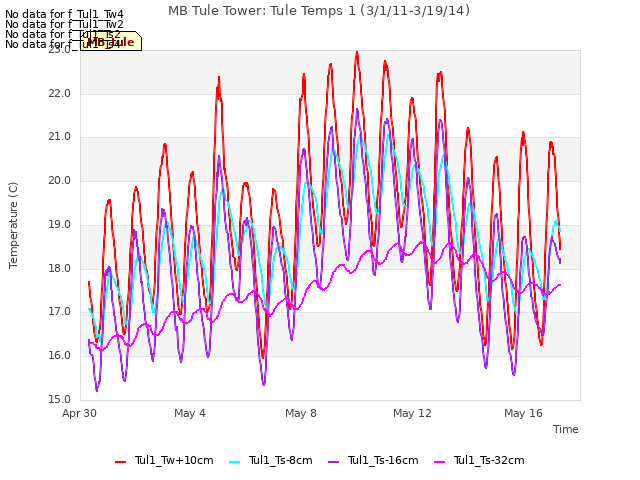
Task: Select the red Tul1_Tw+10cm legend swatch
Action: pyautogui.click(x=120, y=462)
